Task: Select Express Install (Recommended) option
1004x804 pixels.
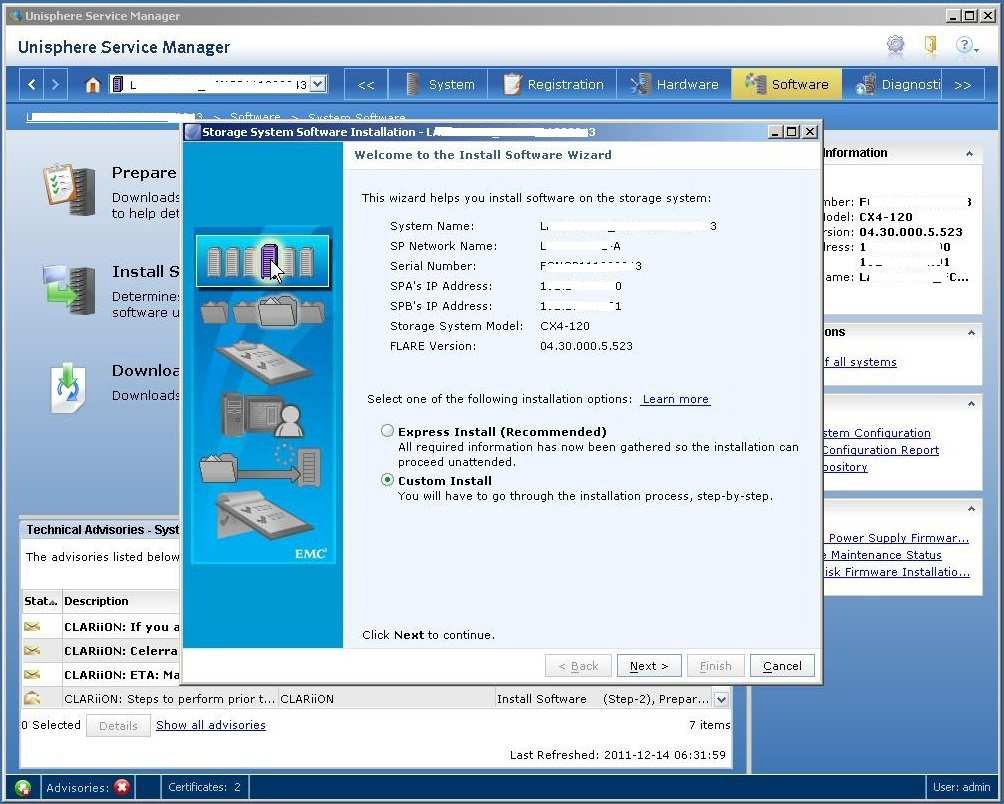Action: coord(387,431)
